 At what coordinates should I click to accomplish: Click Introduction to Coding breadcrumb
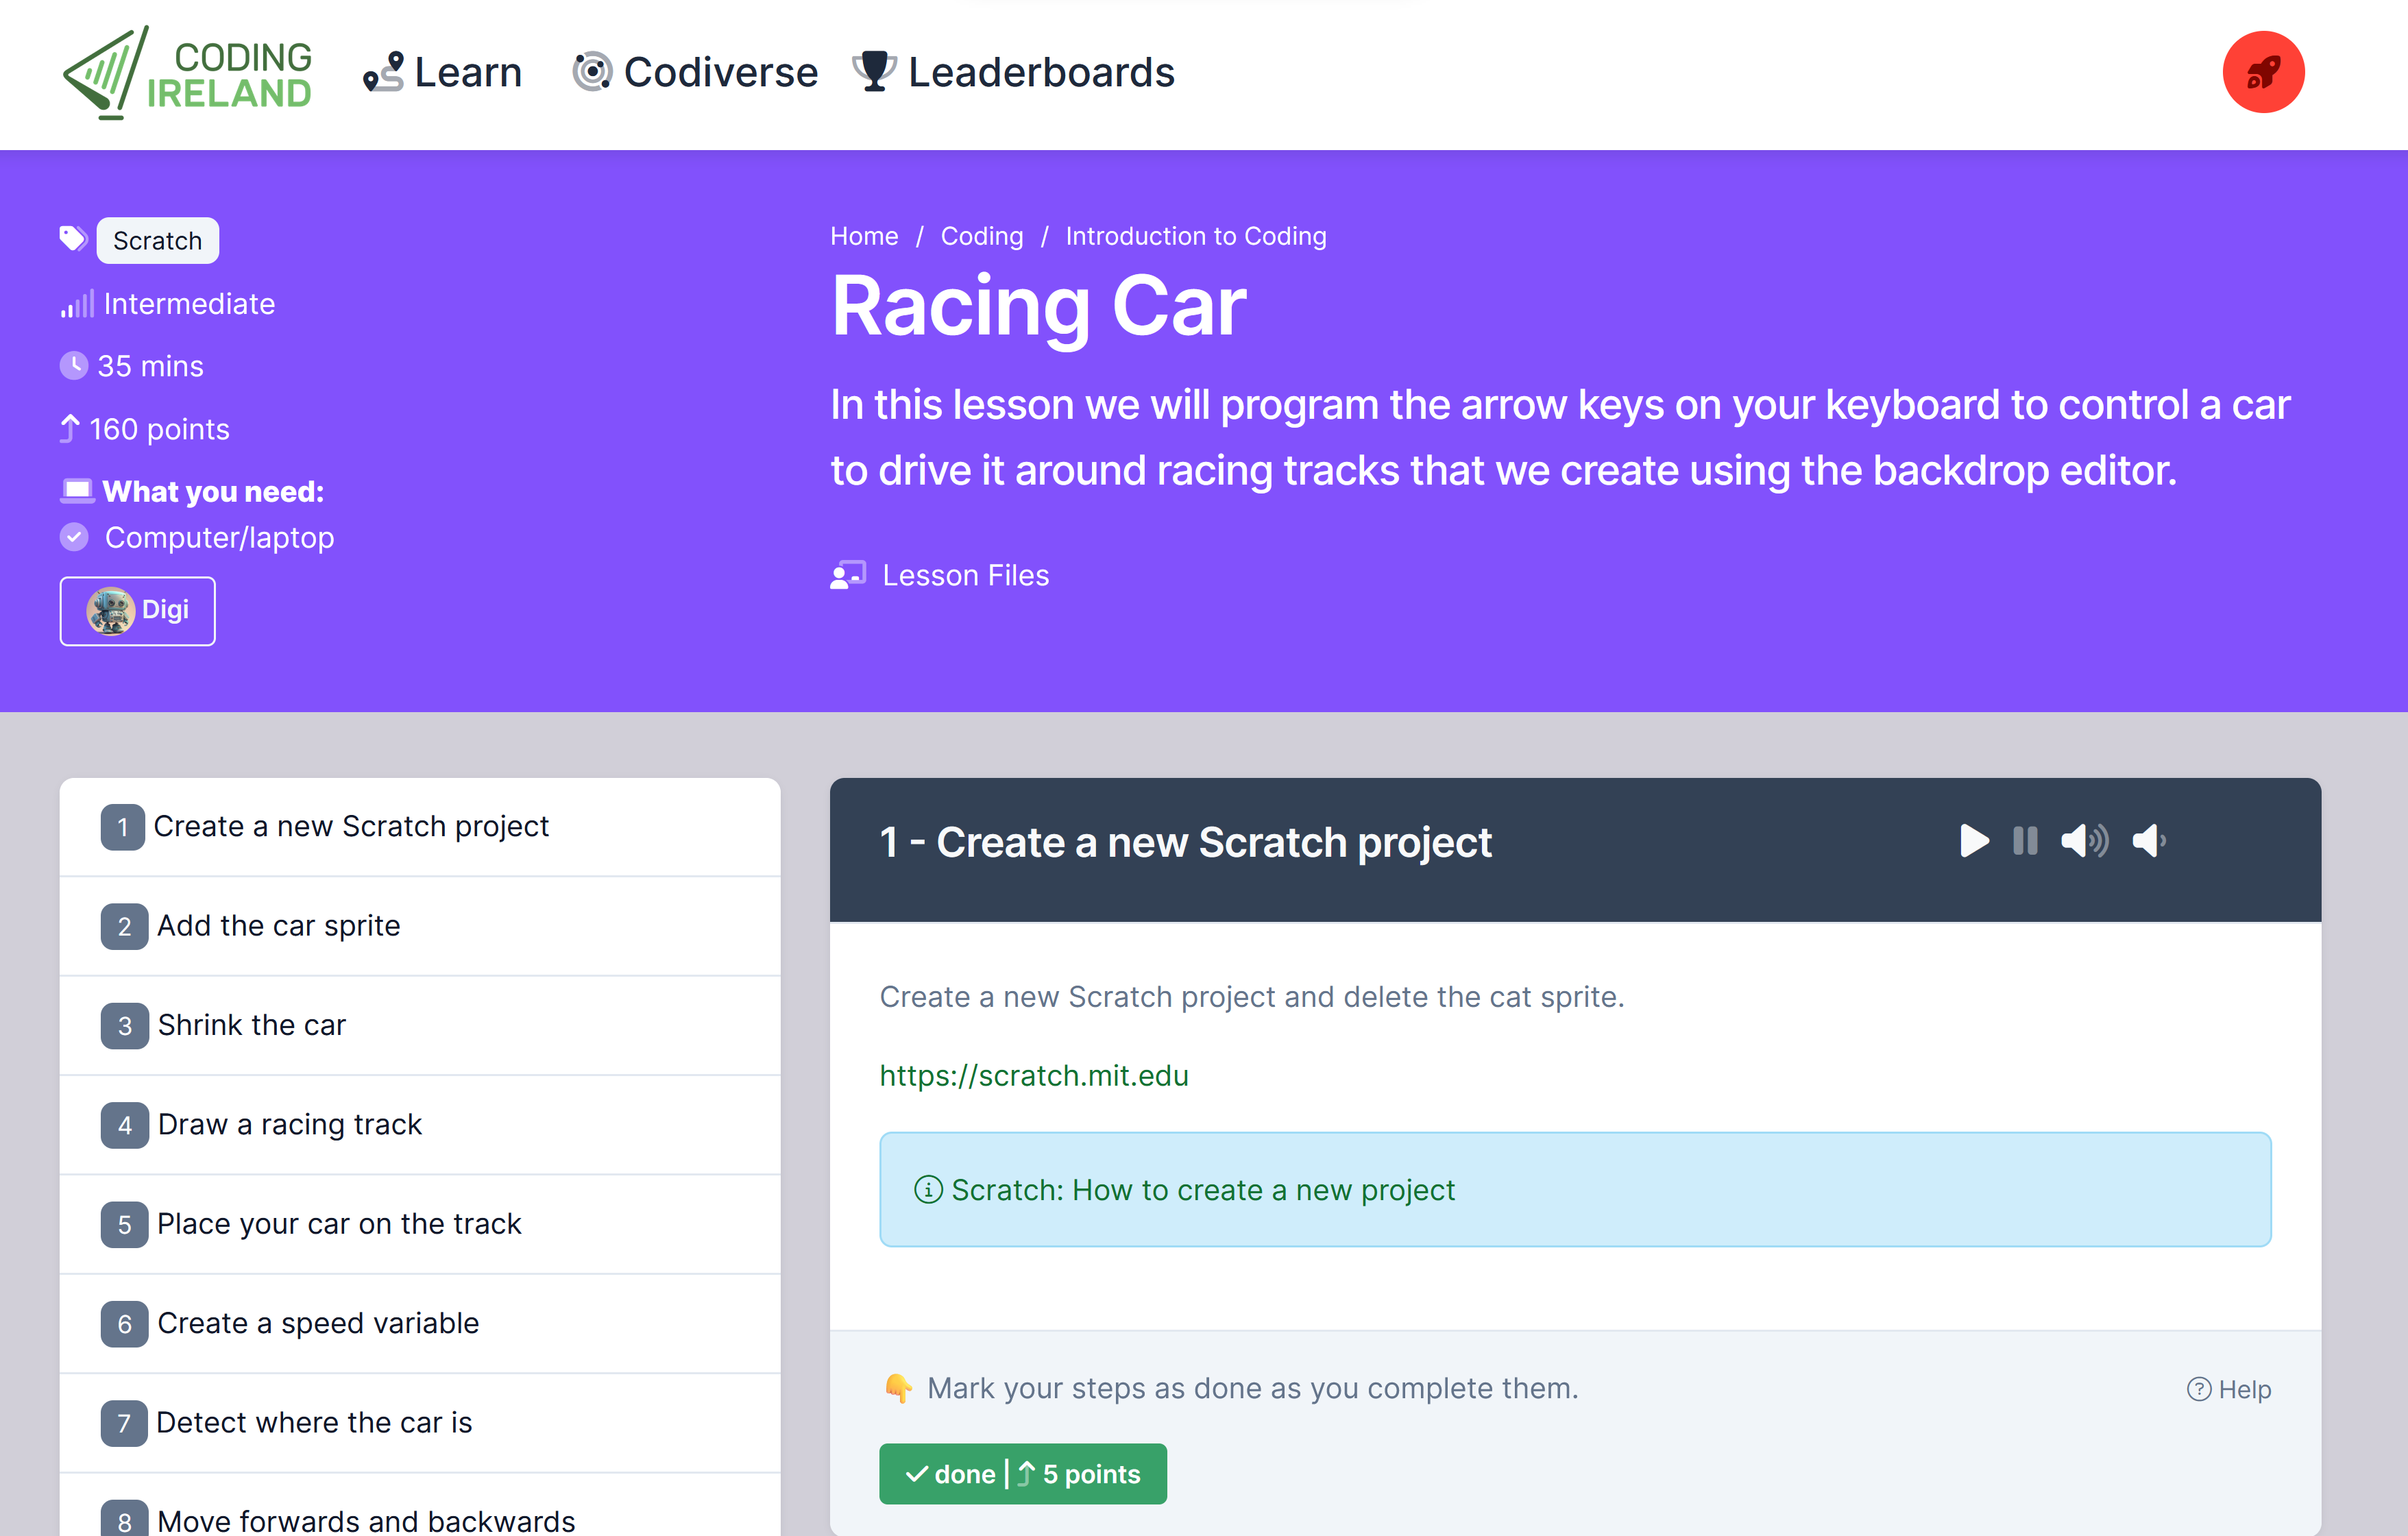click(1195, 236)
